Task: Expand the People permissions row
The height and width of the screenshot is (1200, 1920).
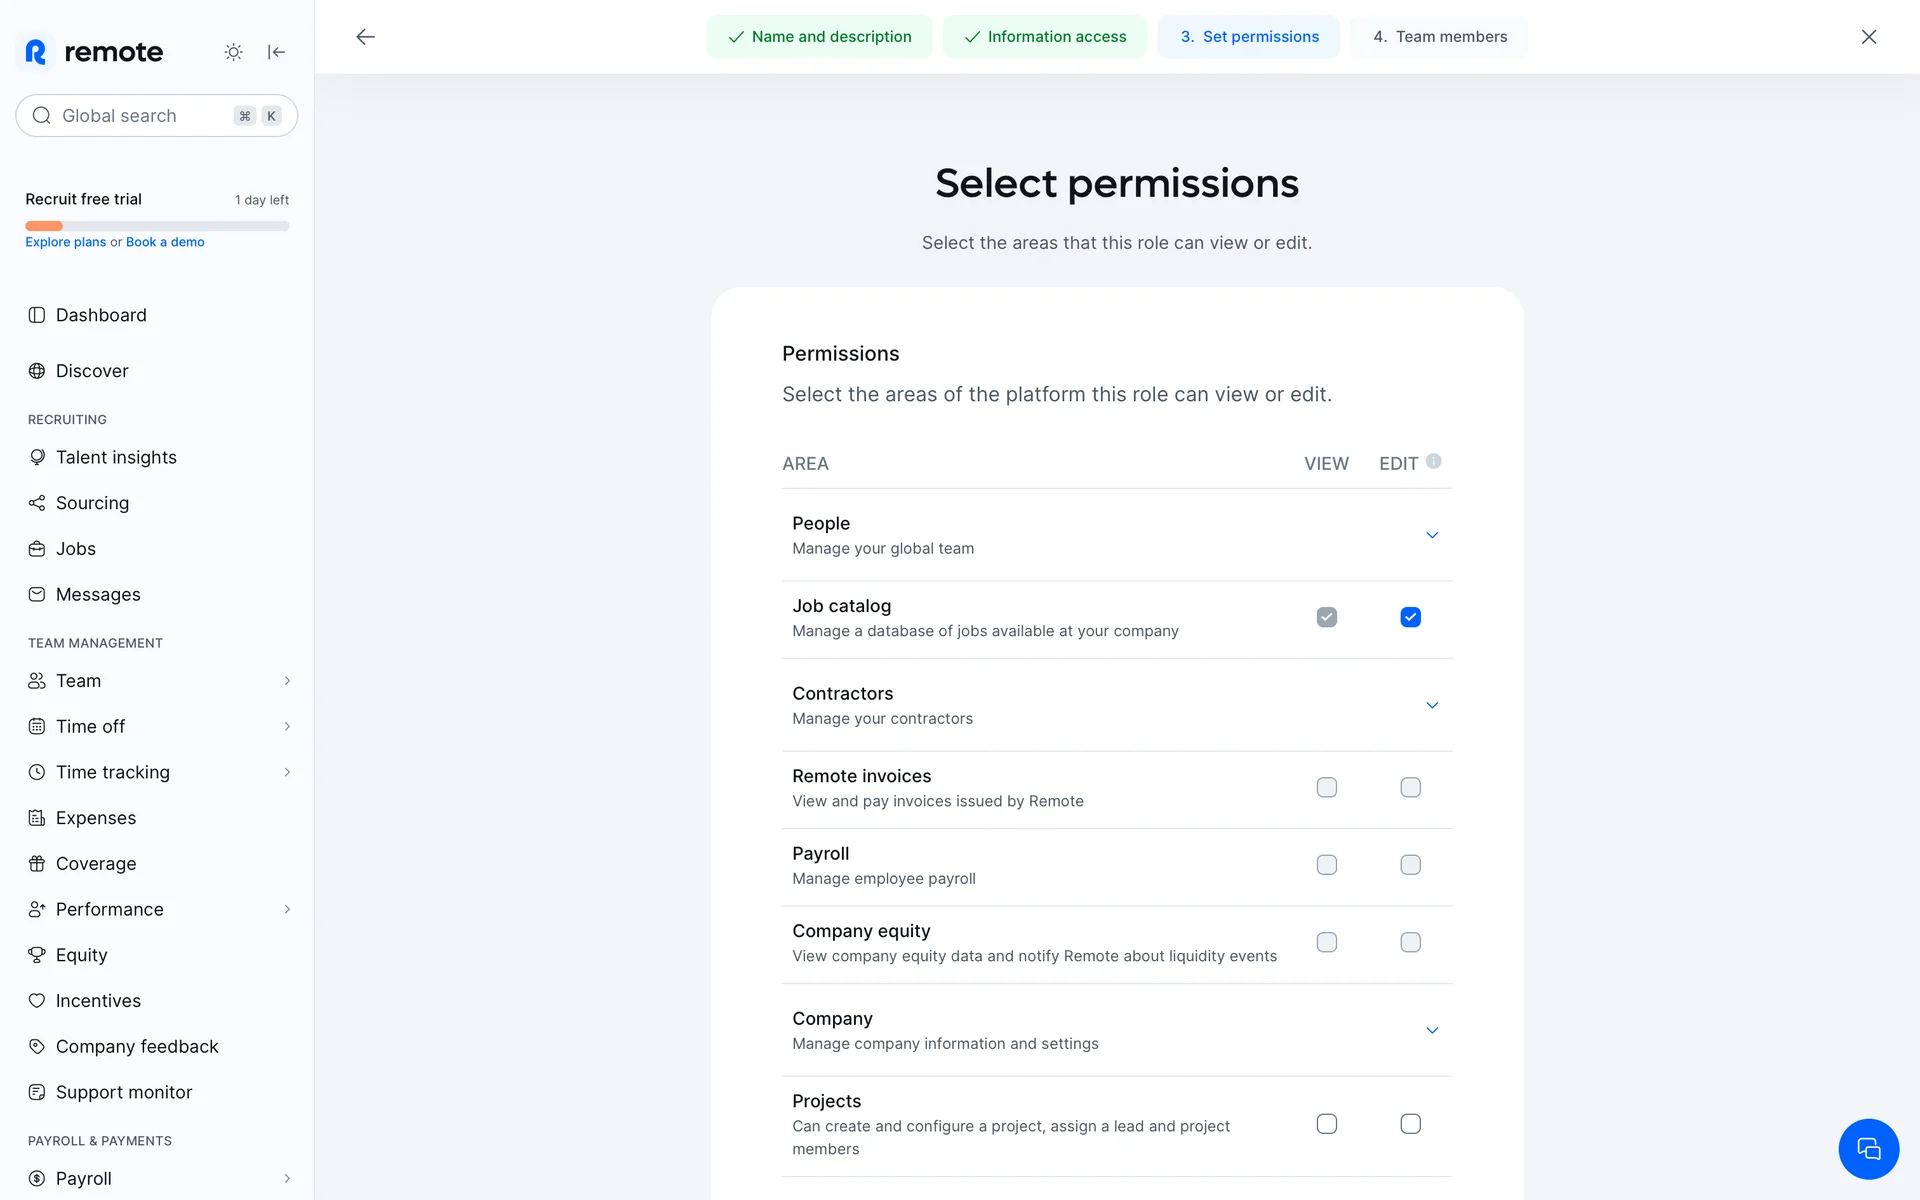Action: [1431, 535]
